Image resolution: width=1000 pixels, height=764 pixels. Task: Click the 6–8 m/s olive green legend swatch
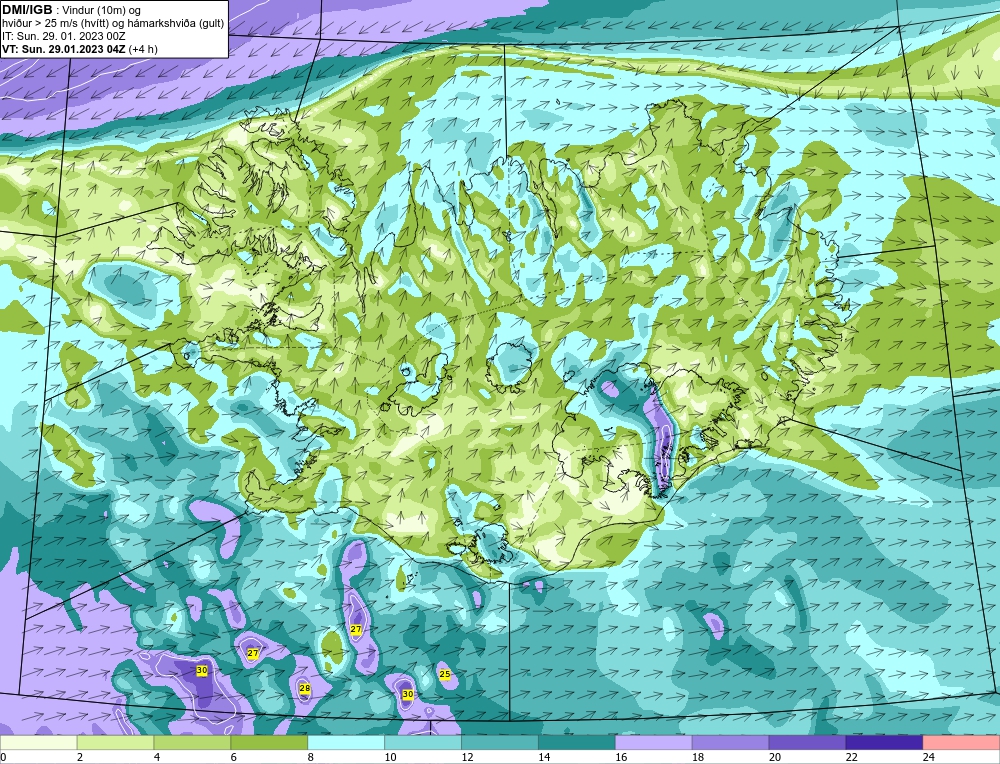[269, 743]
